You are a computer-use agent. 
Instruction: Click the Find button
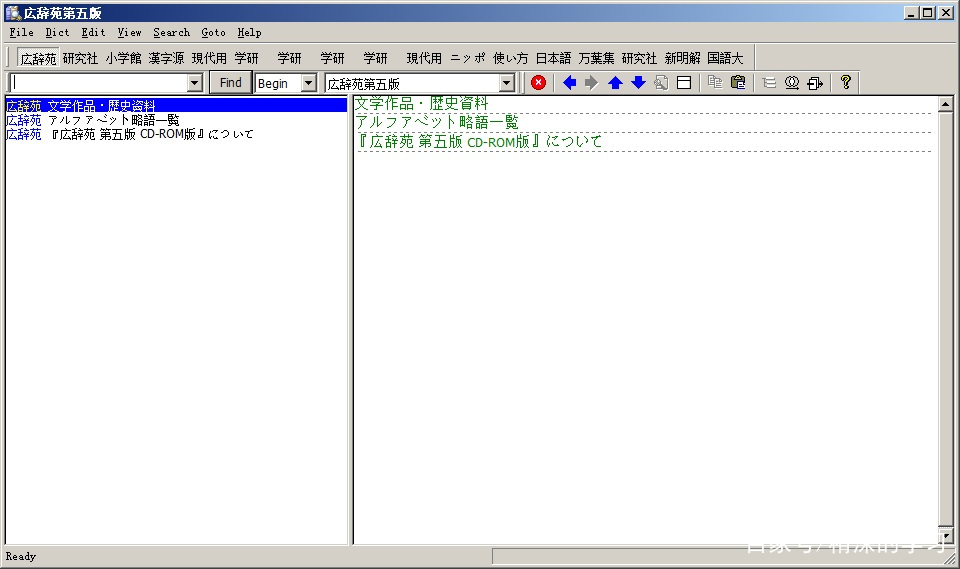pos(230,83)
